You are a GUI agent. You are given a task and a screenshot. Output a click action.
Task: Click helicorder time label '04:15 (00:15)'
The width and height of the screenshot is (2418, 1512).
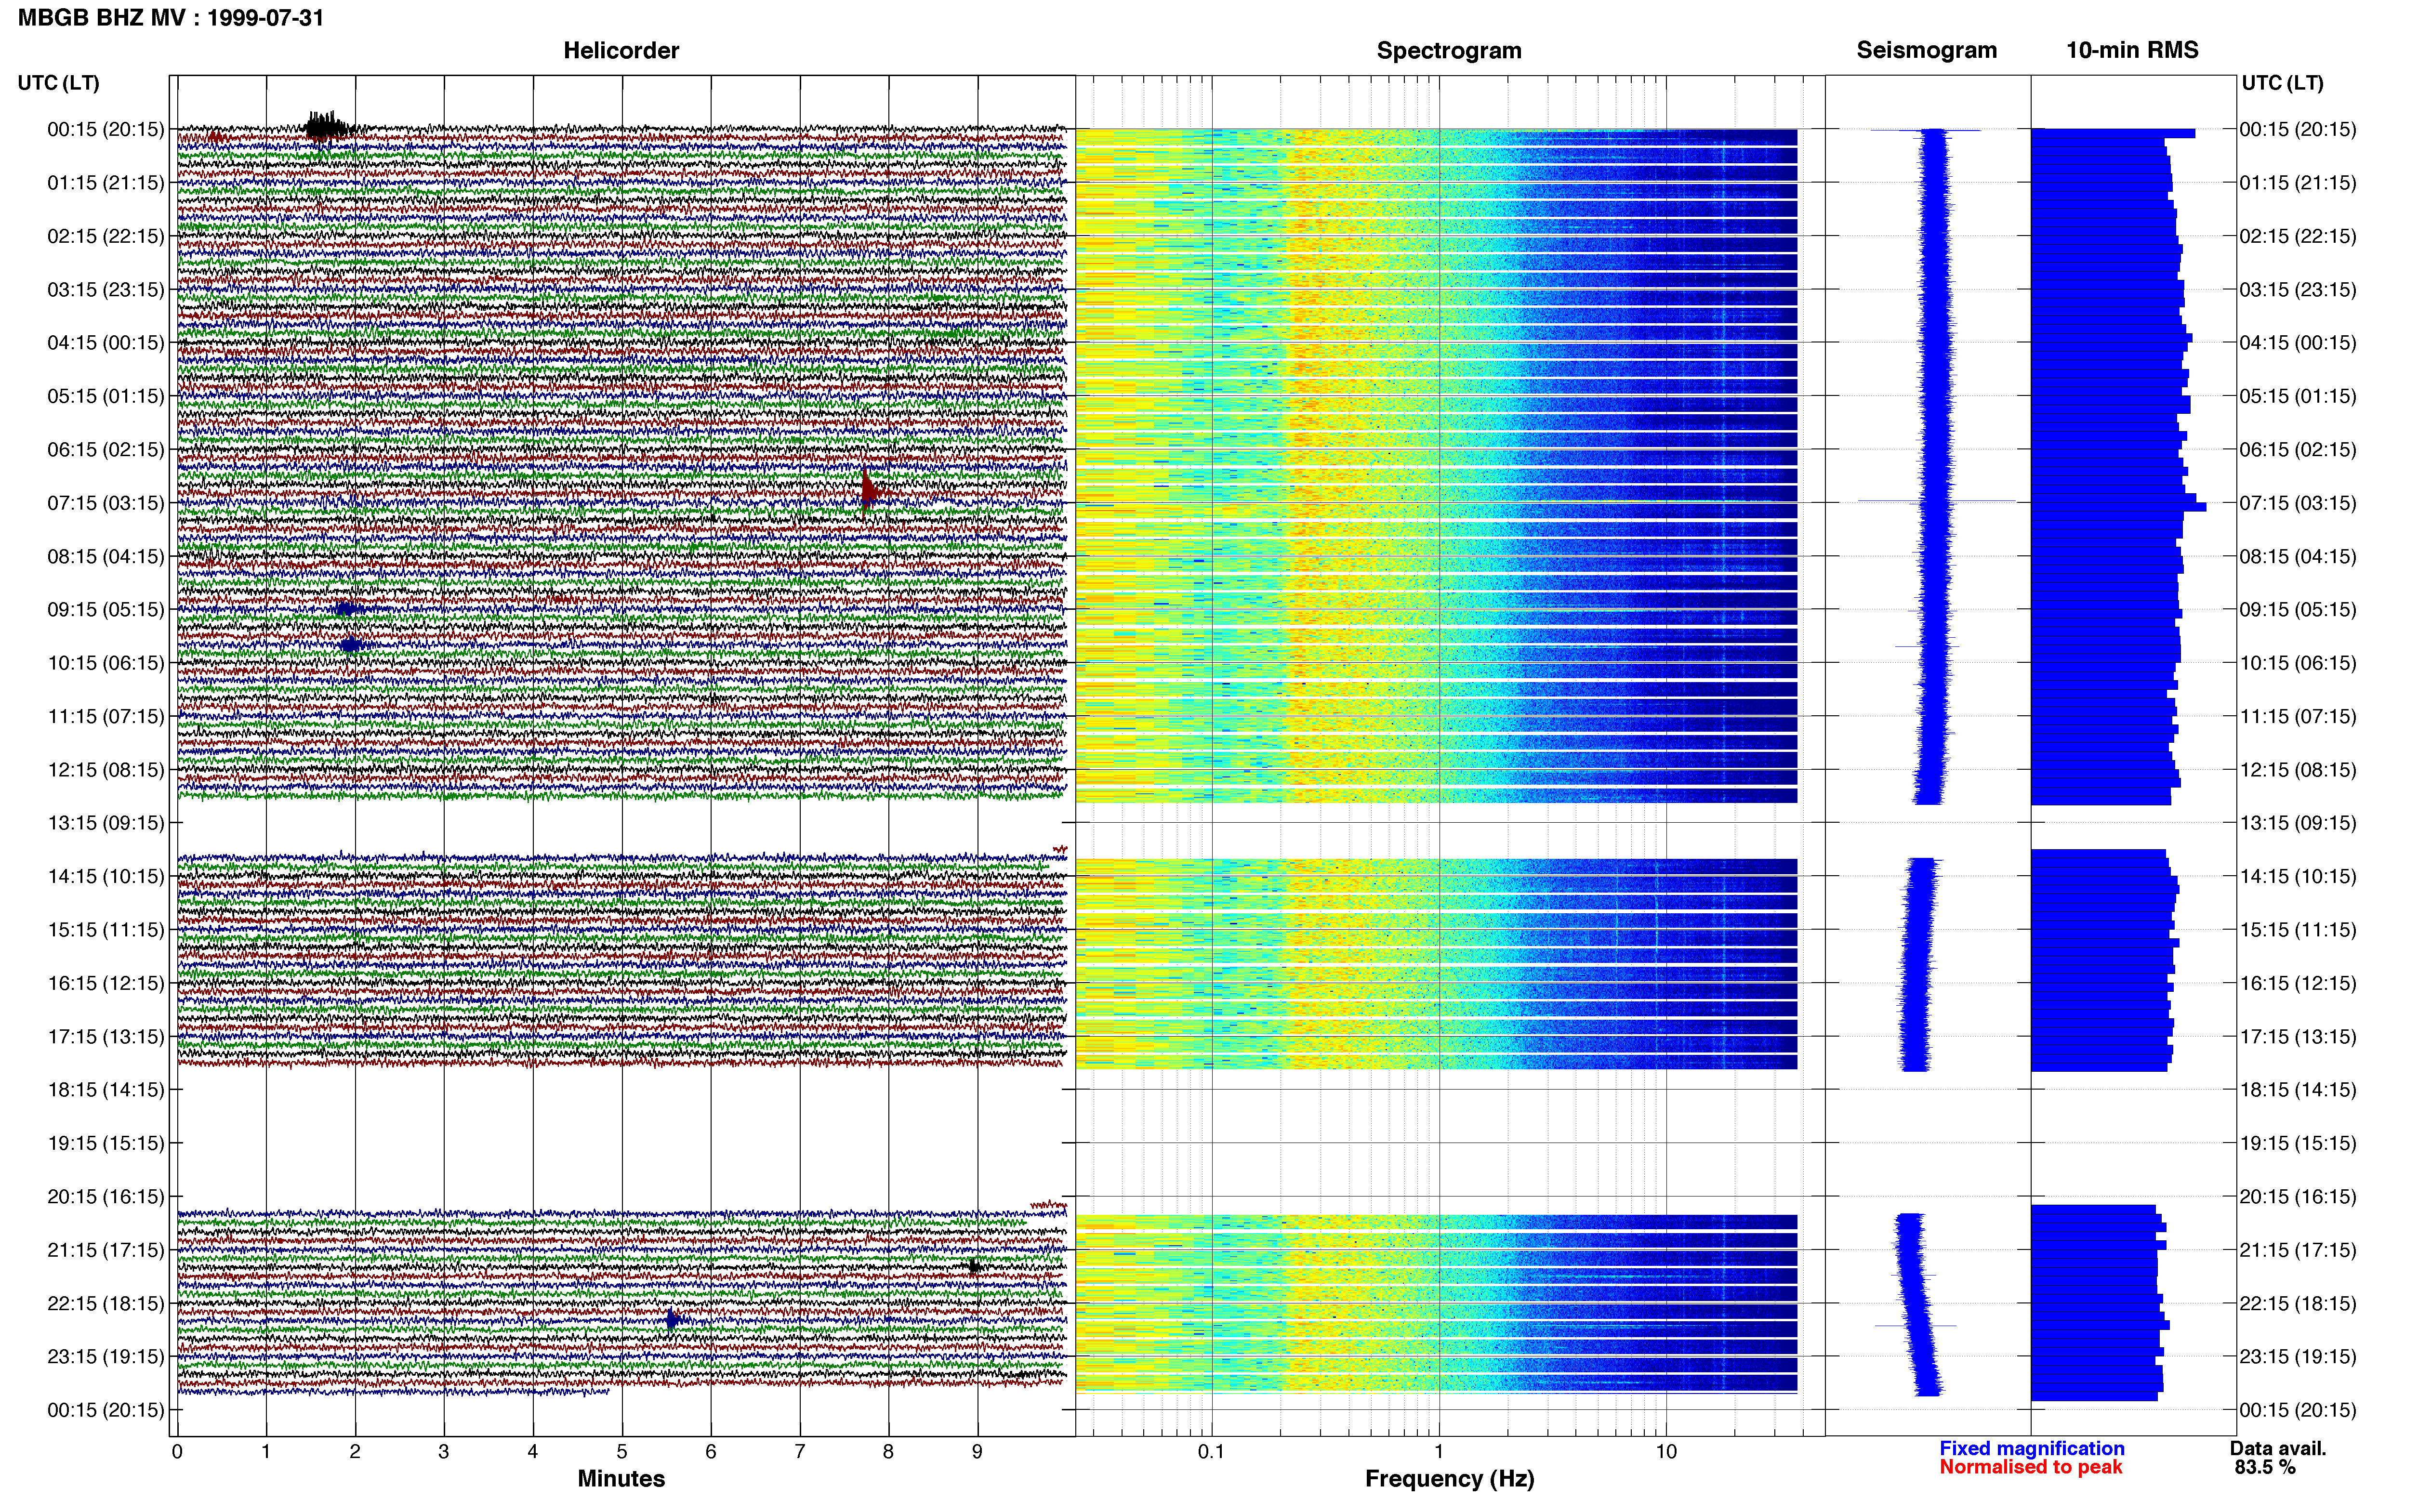click(x=106, y=343)
